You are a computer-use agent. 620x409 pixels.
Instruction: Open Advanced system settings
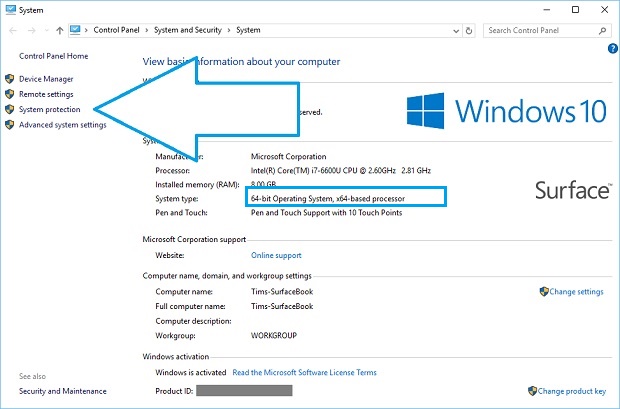click(63, 125)
